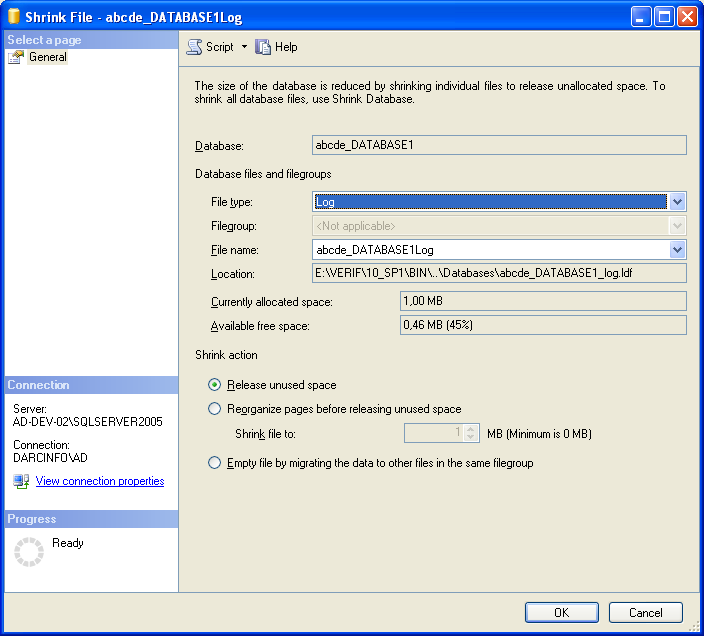The width and height of the screenshot is (704, 636).
Task: Maximize the Shrink File window
Action: point(664,17)
